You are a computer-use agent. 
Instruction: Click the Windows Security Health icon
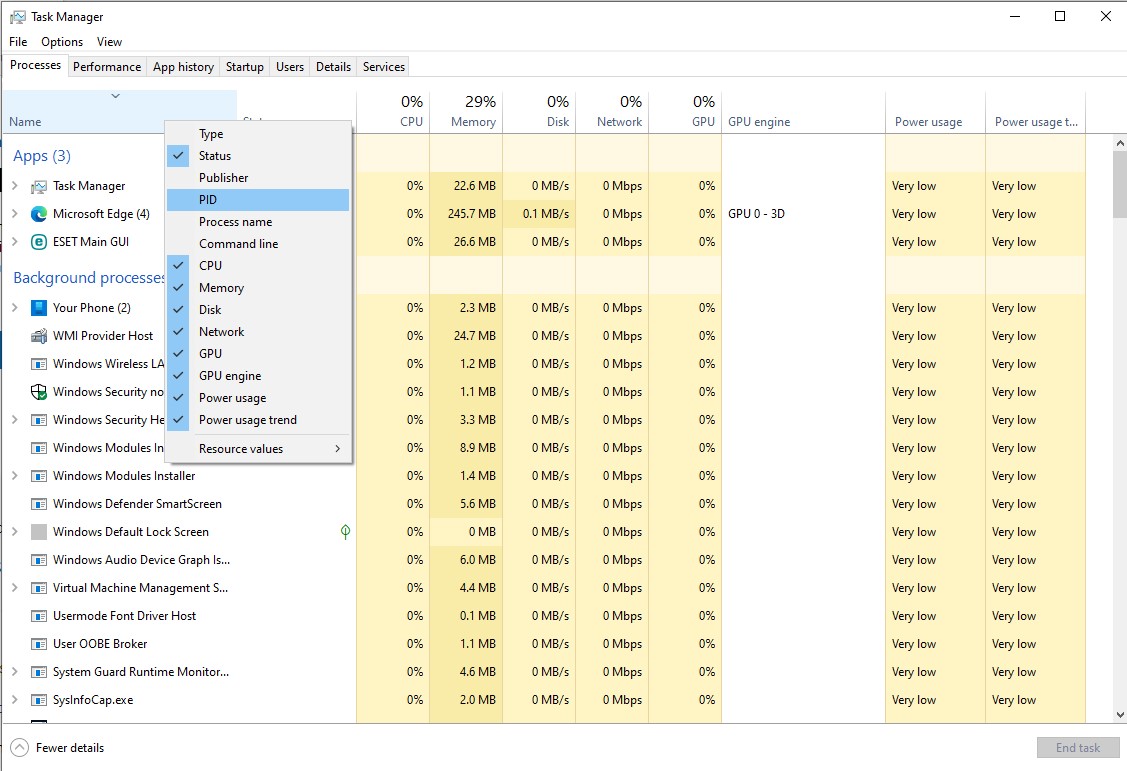pos(39,420)
